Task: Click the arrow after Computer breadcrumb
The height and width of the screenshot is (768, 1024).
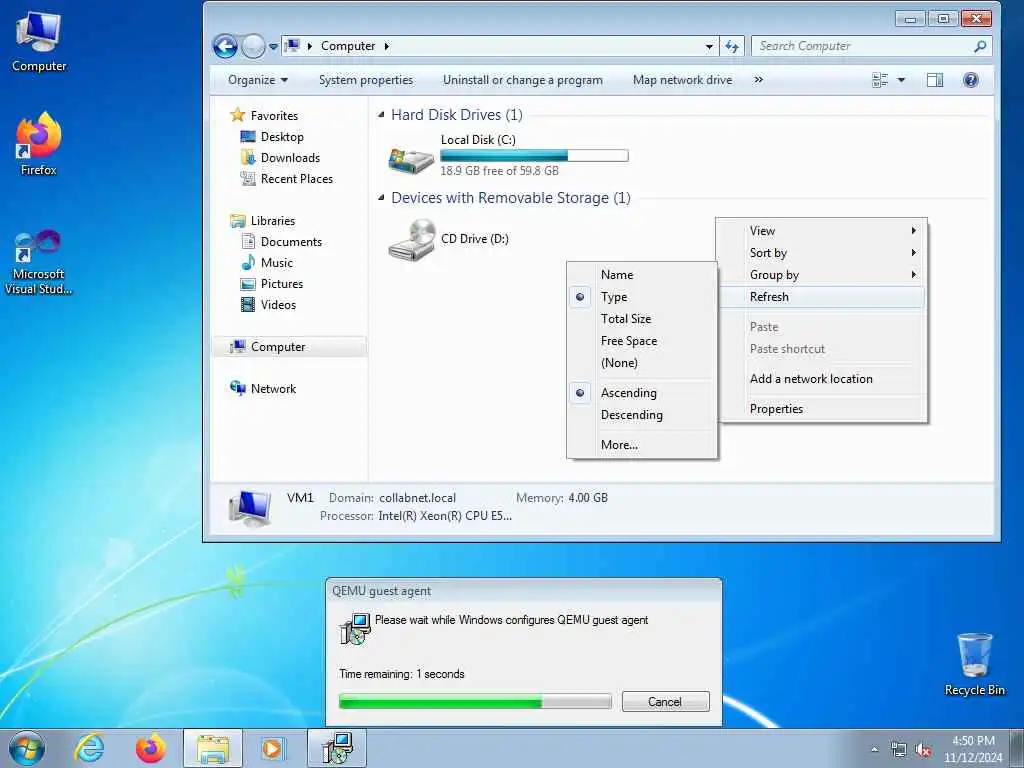Action: pos(387,46)
